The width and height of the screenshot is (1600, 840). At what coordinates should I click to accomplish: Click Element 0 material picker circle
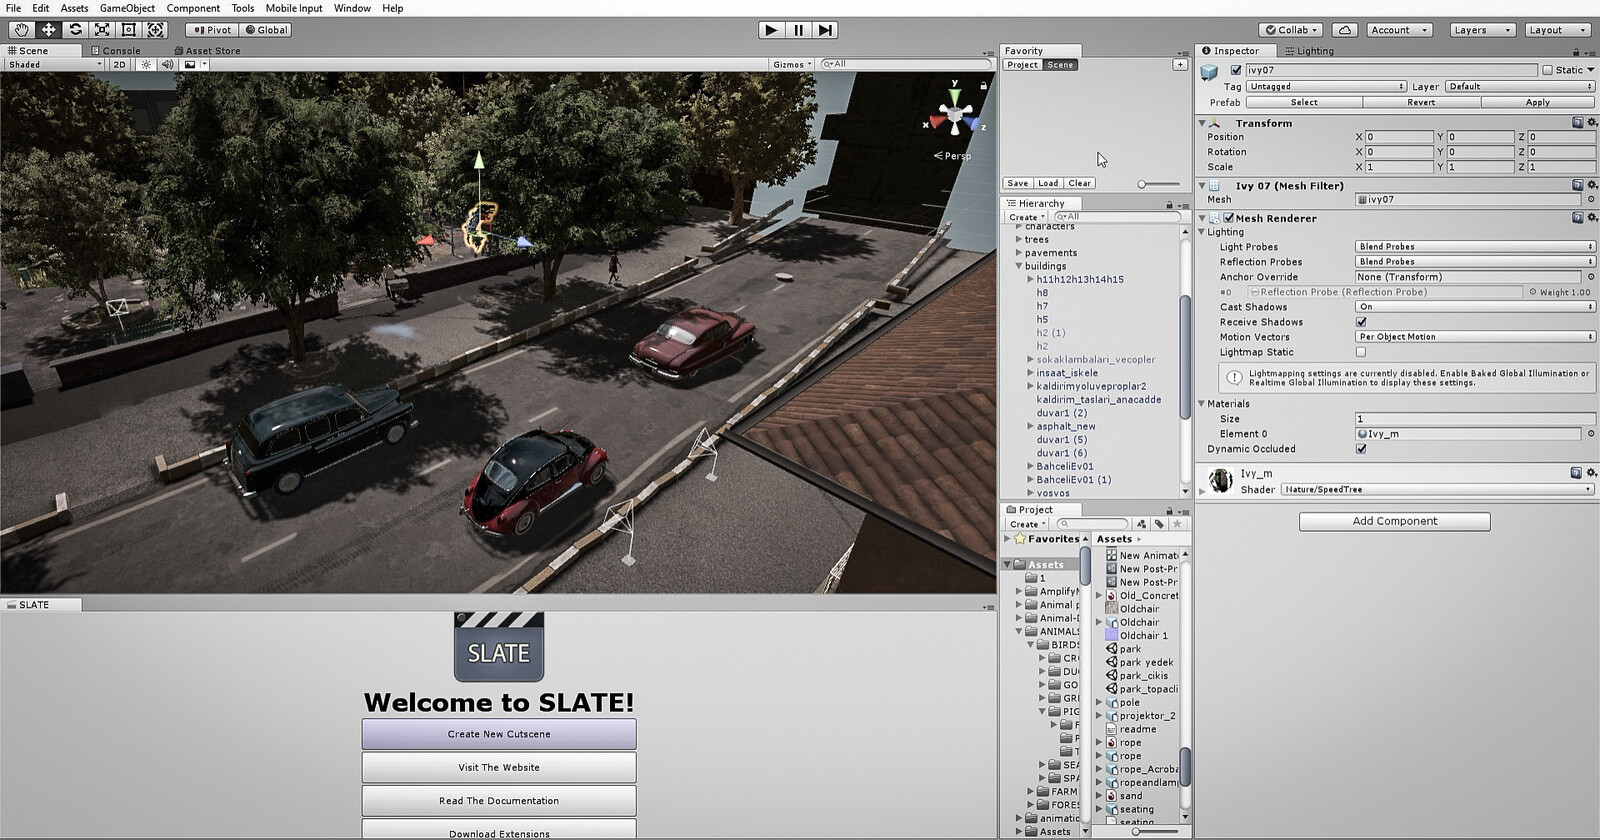coord(1591,433)
